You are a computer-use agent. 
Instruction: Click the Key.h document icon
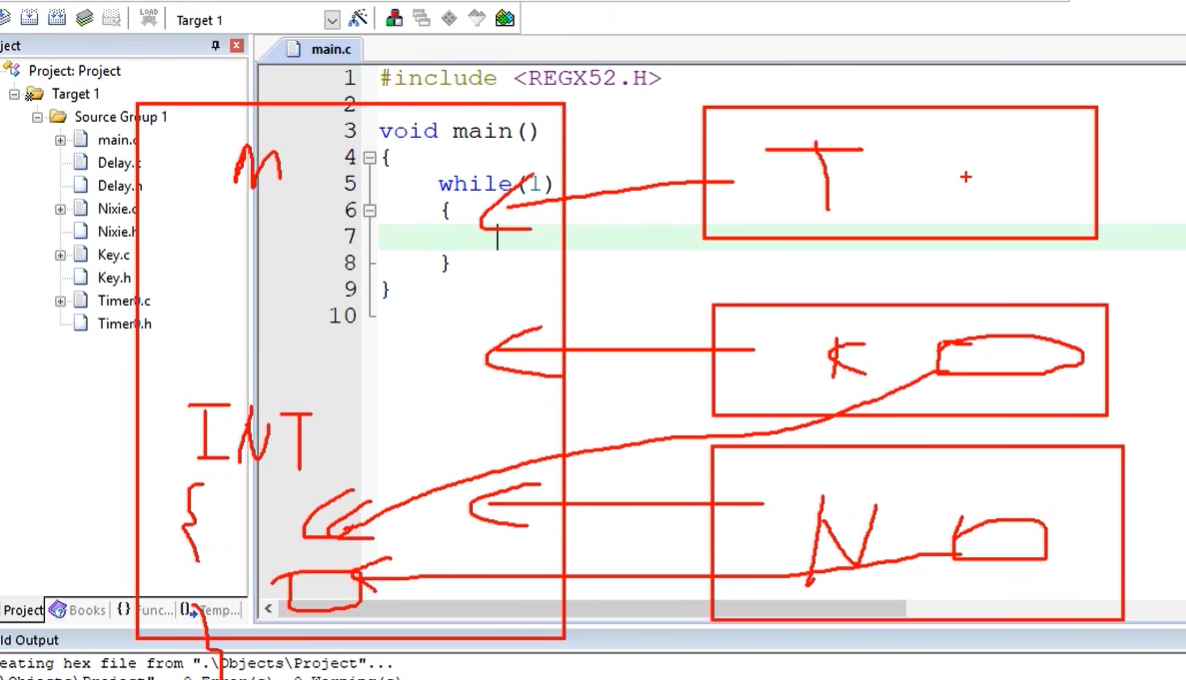pyautogui.click(x=82, y=278)
